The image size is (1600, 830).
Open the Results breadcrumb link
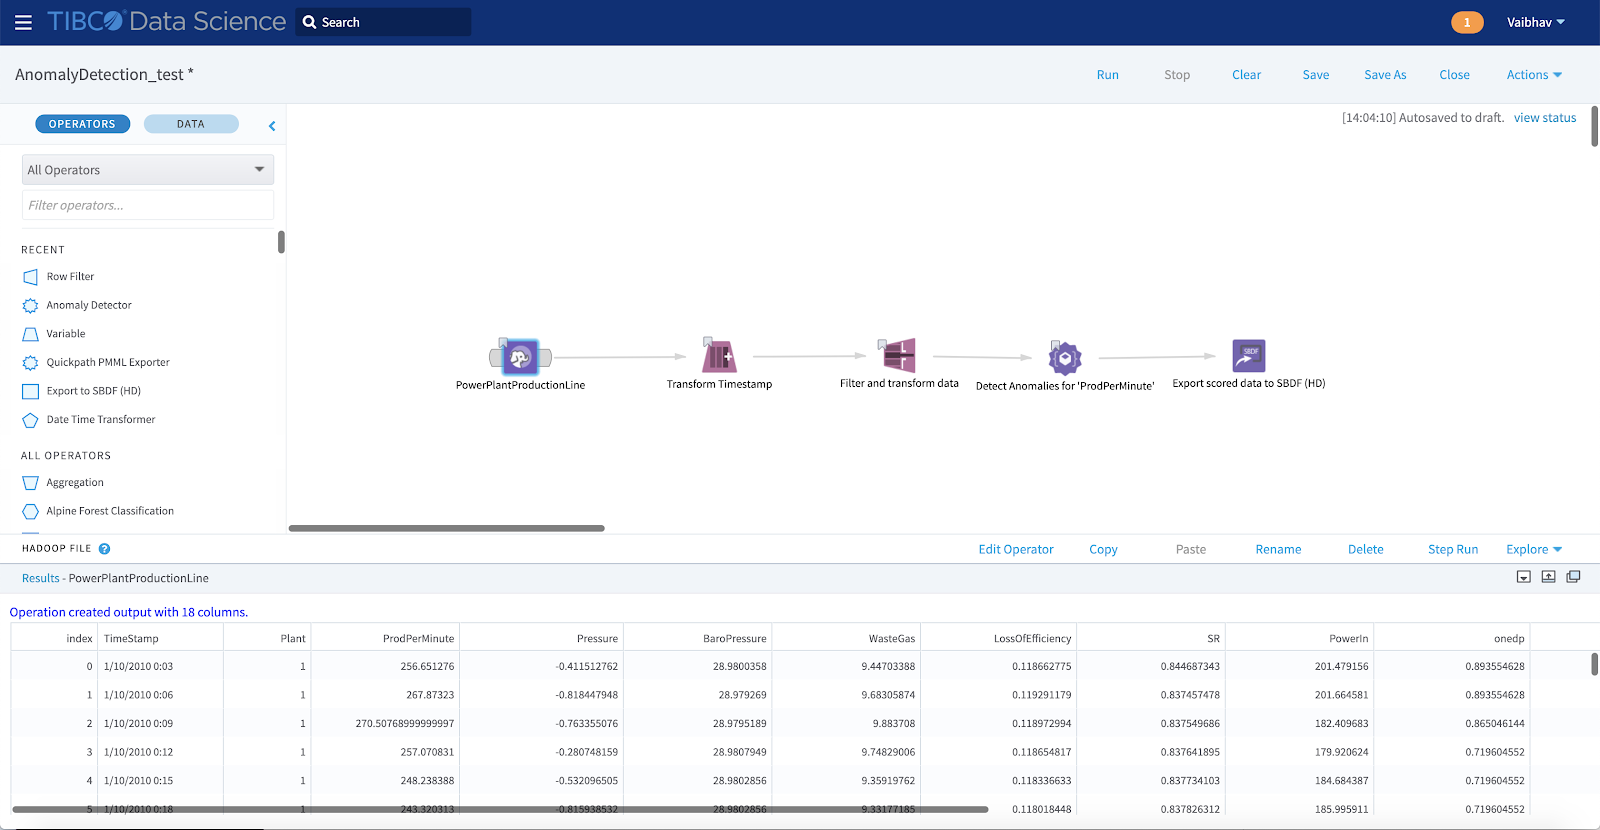41,578
